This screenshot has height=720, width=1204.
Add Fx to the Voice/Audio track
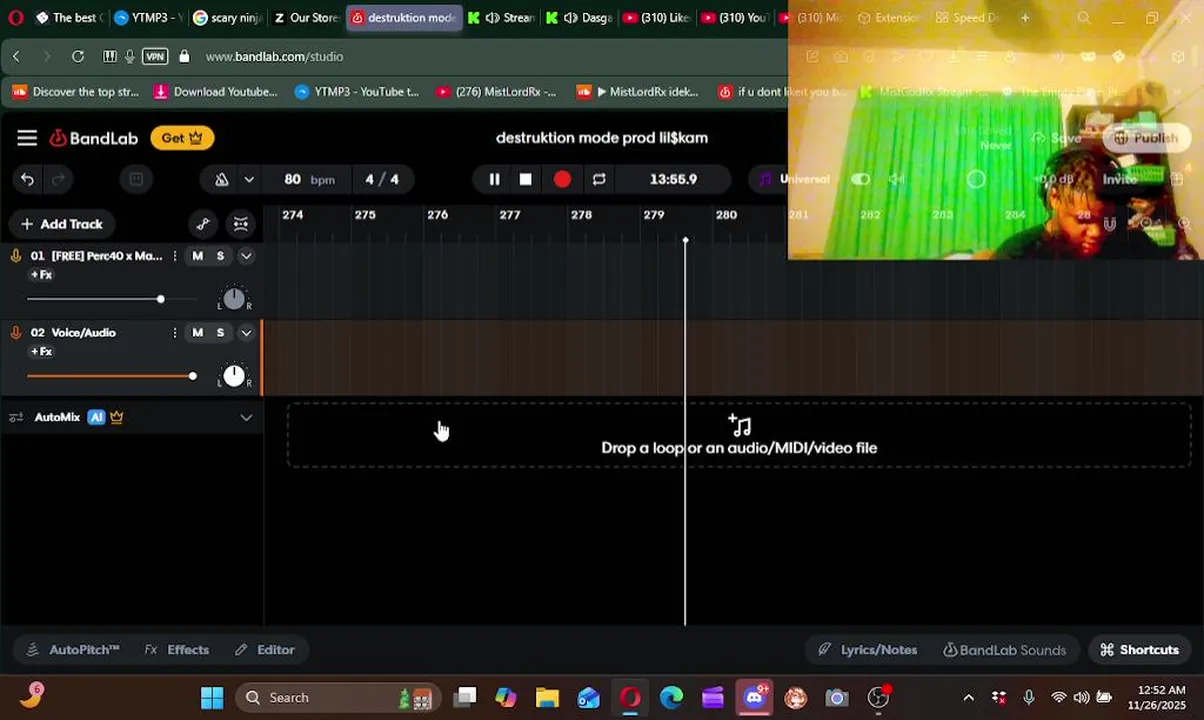point(41,352)
